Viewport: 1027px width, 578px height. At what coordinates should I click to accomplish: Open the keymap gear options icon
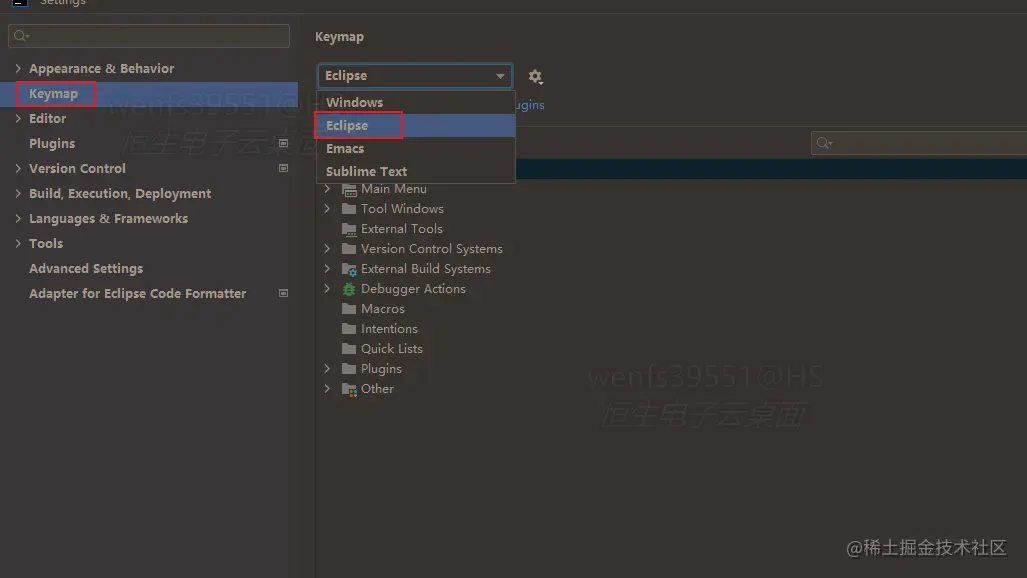tap(535, 77)
